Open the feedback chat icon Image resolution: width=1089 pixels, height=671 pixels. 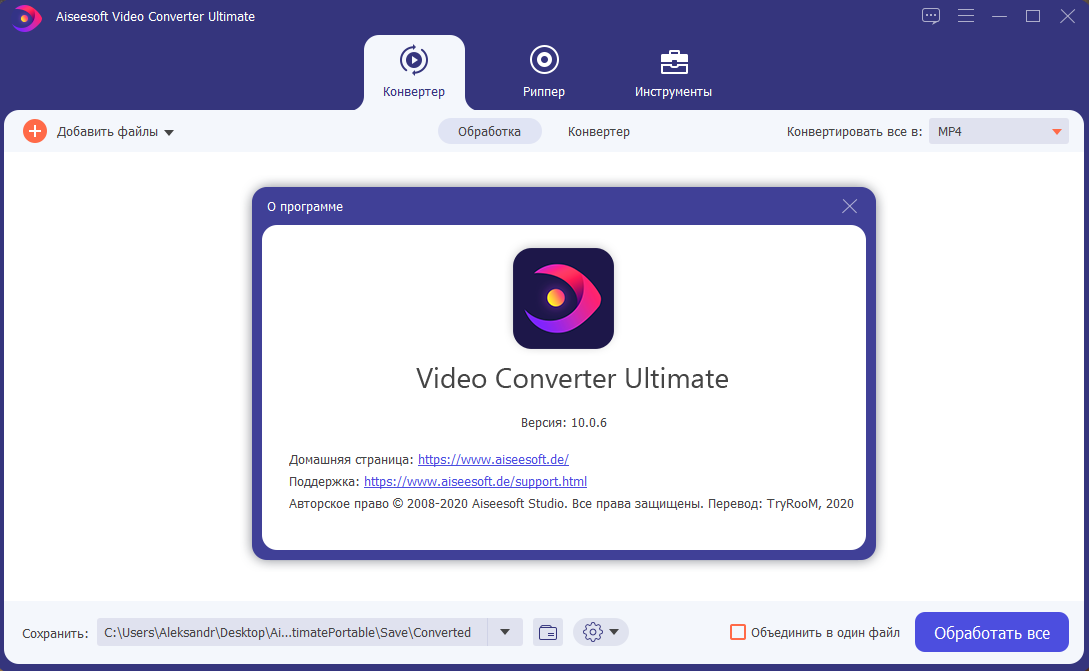click(931, 16)
